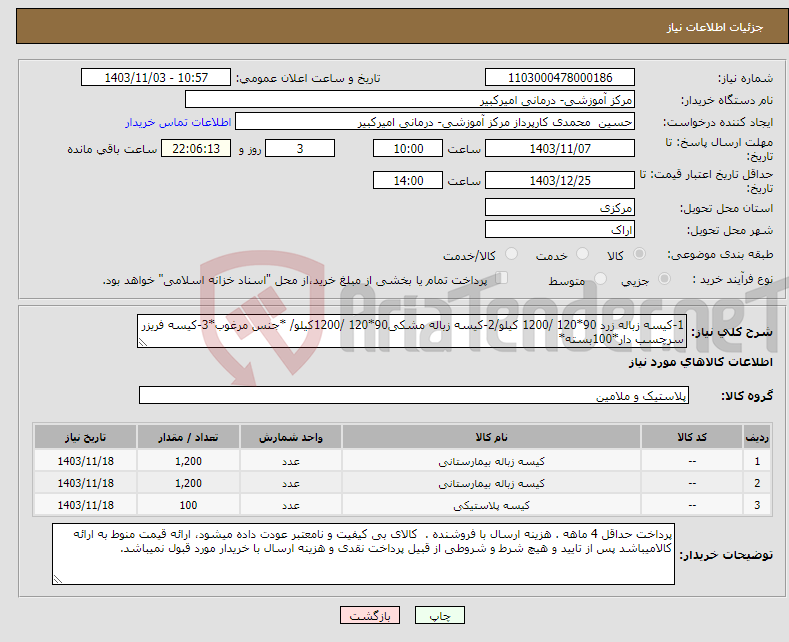Click the delivery city field اراک
This screenshot has width=789, height=642.
(x=560, y=229)
